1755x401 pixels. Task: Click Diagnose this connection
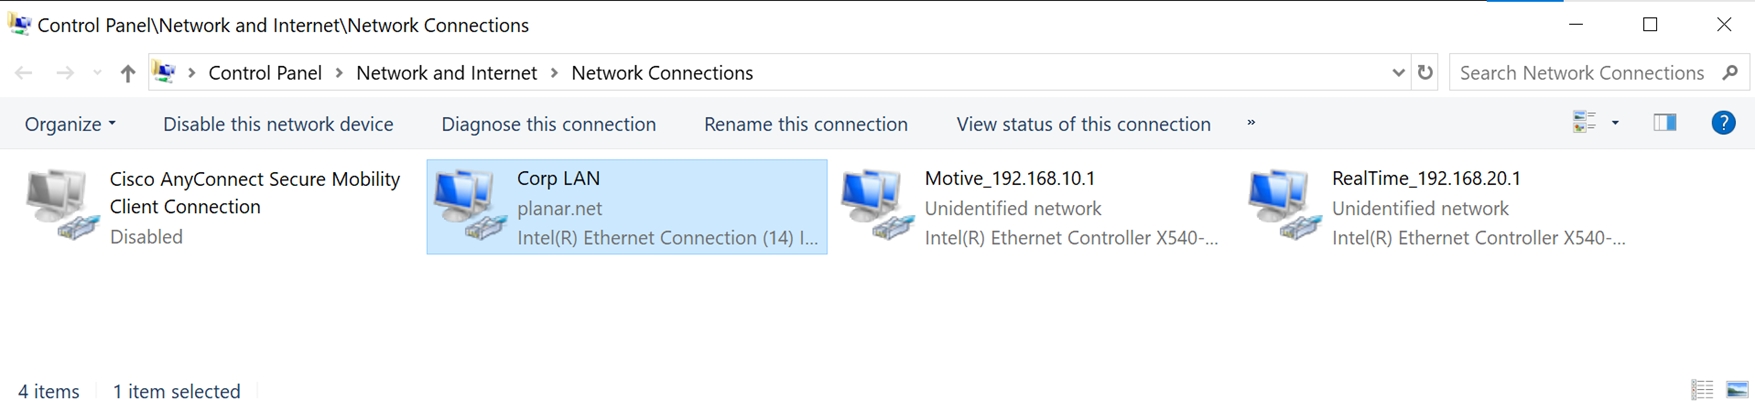(548, 124)
